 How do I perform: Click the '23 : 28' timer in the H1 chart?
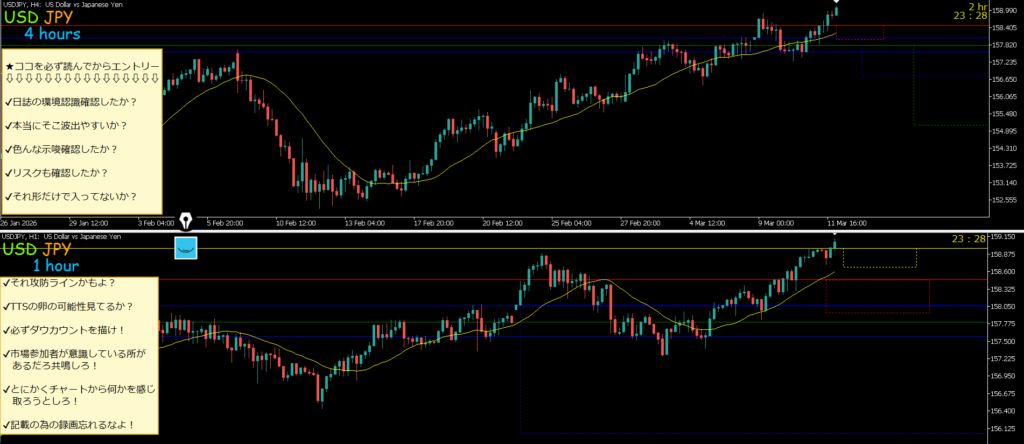pos(968,239)
